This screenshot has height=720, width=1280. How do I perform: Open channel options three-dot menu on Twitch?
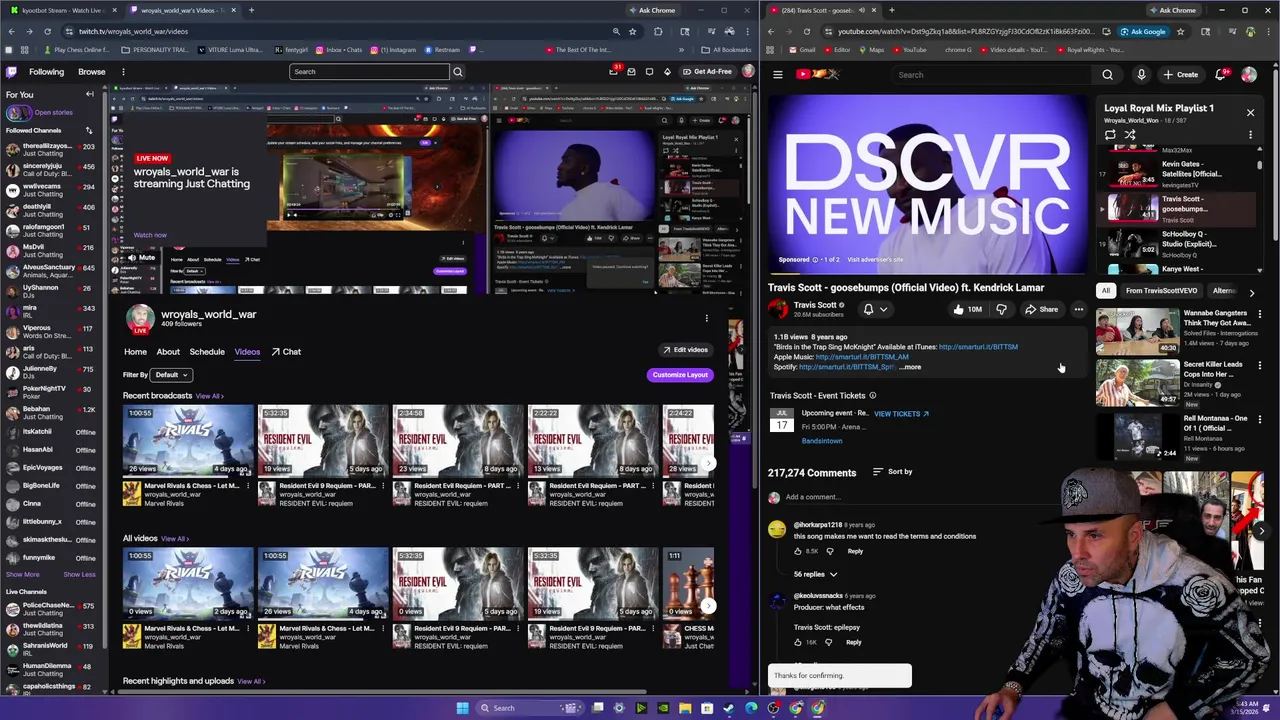pos(706,318)
